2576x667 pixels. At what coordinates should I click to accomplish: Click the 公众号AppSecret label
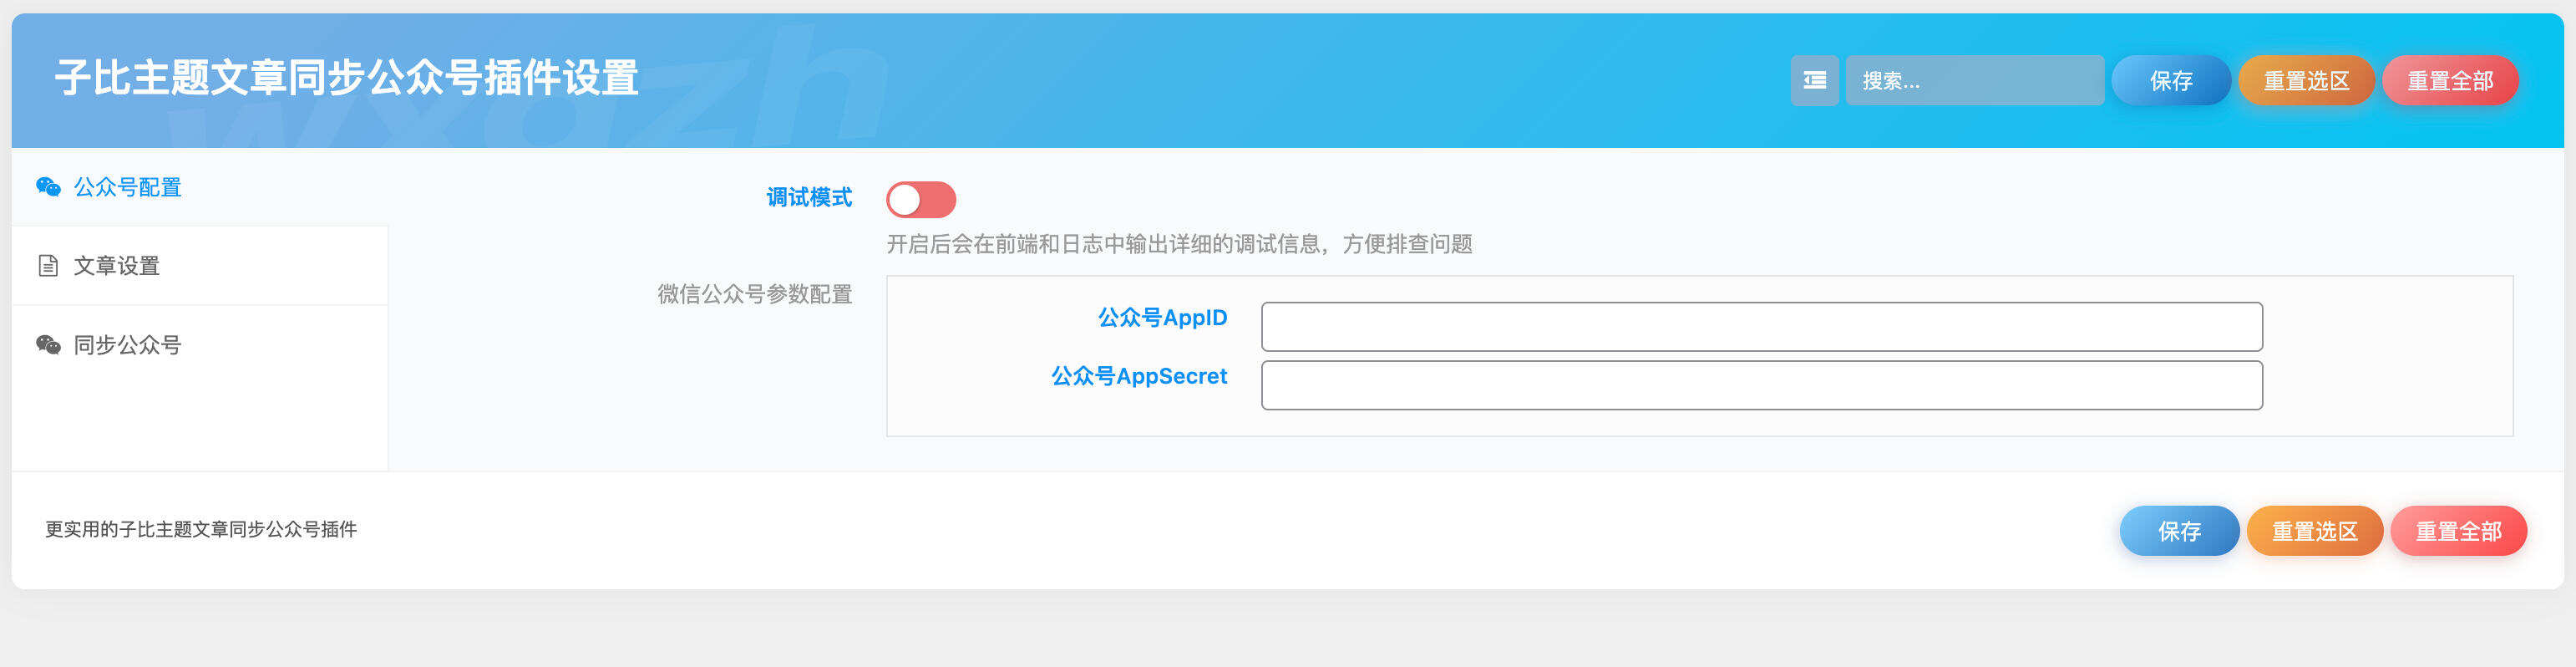point(1139,376)
